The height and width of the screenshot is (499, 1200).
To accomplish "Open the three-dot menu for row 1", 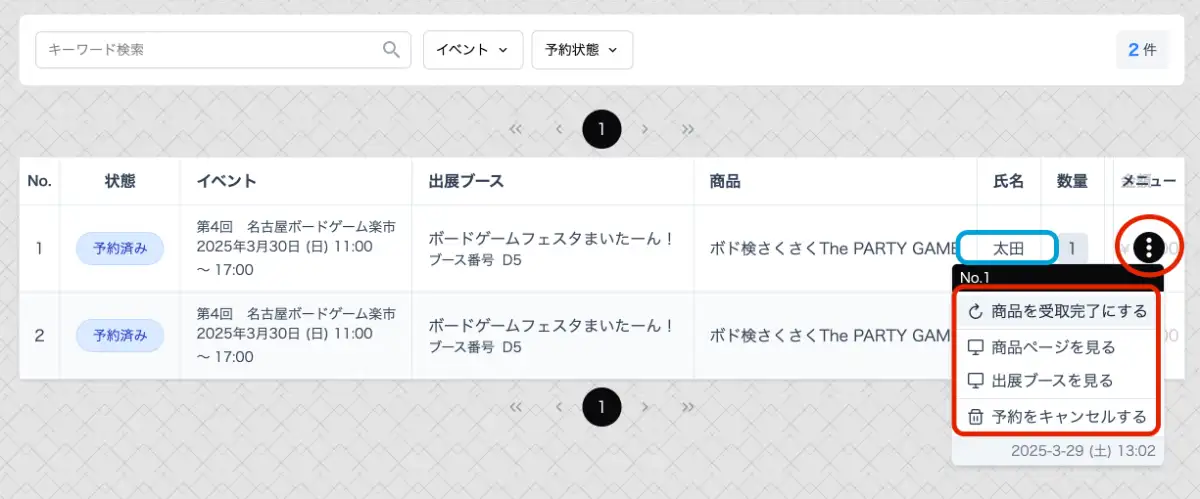I will click(1149, 248).
